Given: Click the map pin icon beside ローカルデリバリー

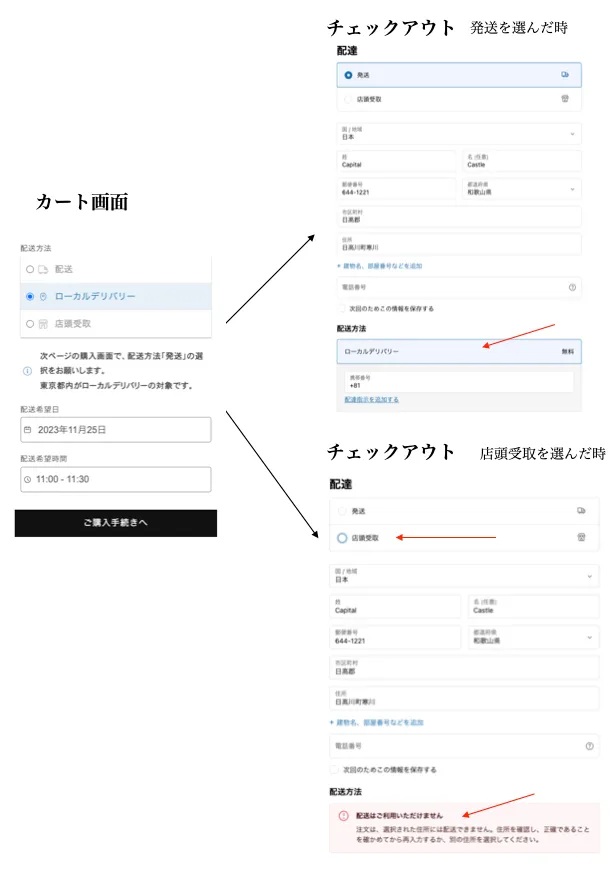Looking at the screenshot, I should click(x=43, y=297).
